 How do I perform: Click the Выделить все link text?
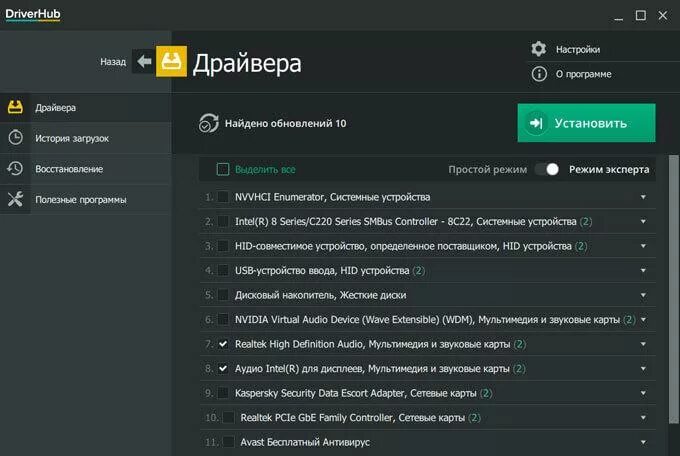point(265,169)
